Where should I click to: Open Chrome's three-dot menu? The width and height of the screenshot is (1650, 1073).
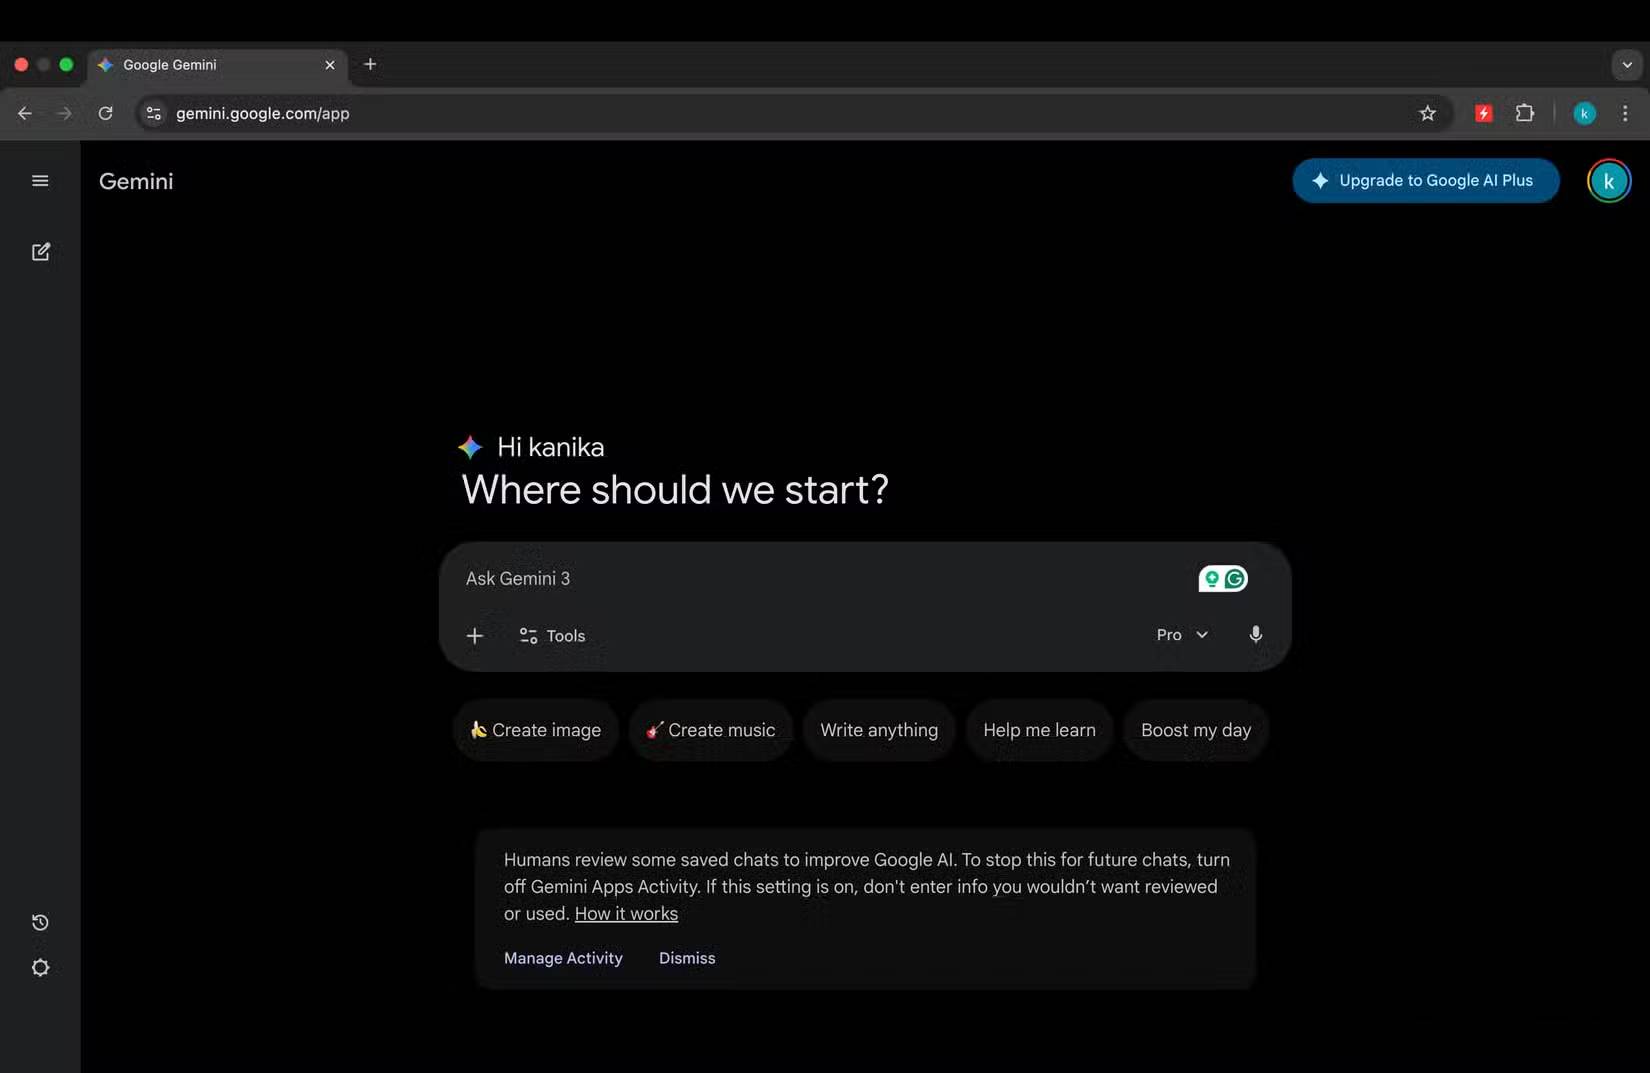click(1625, 113)
